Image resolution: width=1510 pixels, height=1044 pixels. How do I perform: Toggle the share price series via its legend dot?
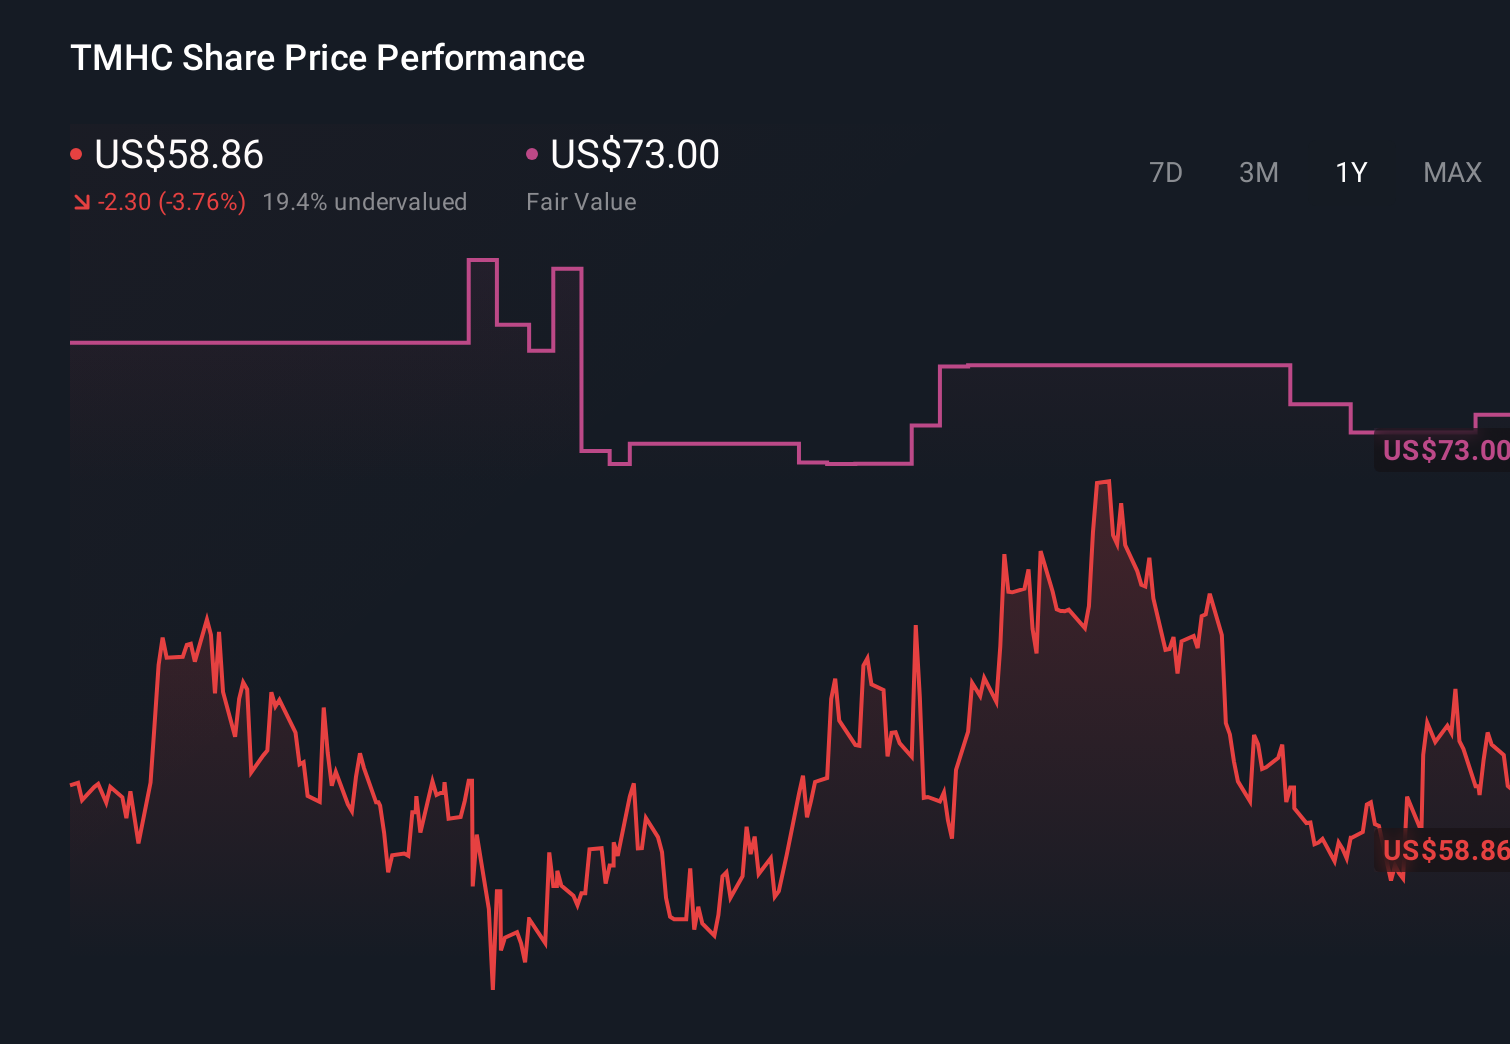click(x=76, y=154)
